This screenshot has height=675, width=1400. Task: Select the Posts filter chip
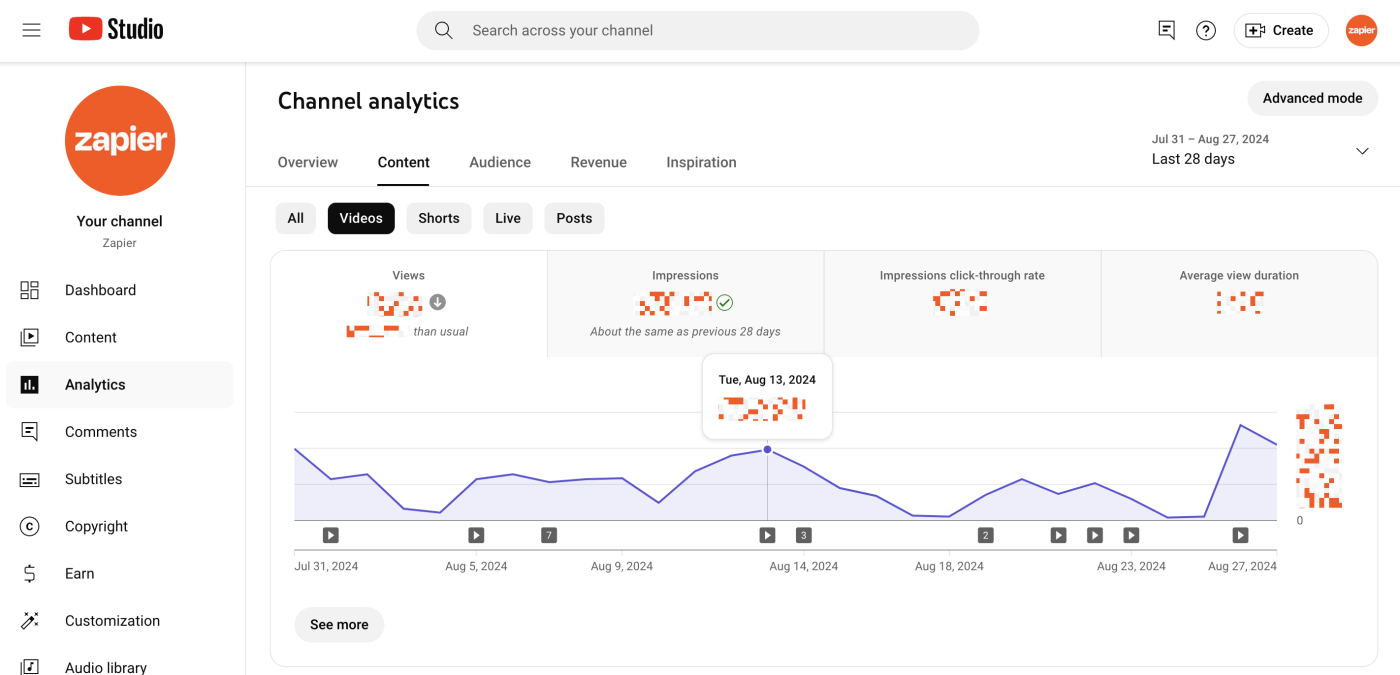pos(574,218)
